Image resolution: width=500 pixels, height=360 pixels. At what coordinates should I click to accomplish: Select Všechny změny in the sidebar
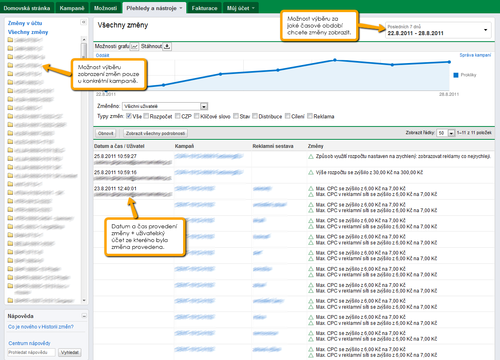[x=28, y=32]
